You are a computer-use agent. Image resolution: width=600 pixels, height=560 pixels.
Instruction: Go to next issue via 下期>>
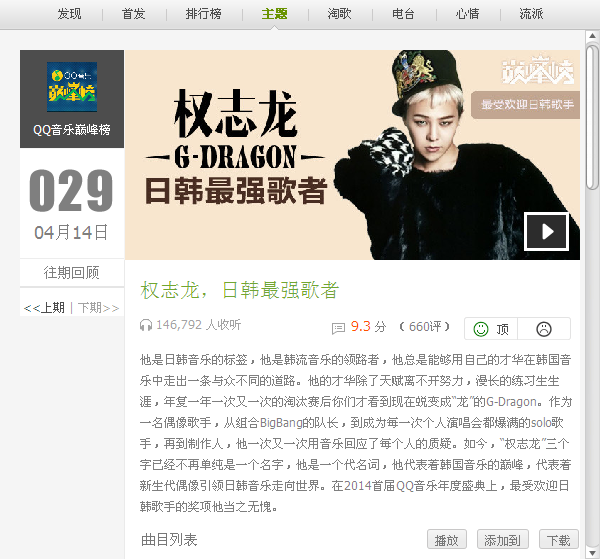[x=99, y=308]
